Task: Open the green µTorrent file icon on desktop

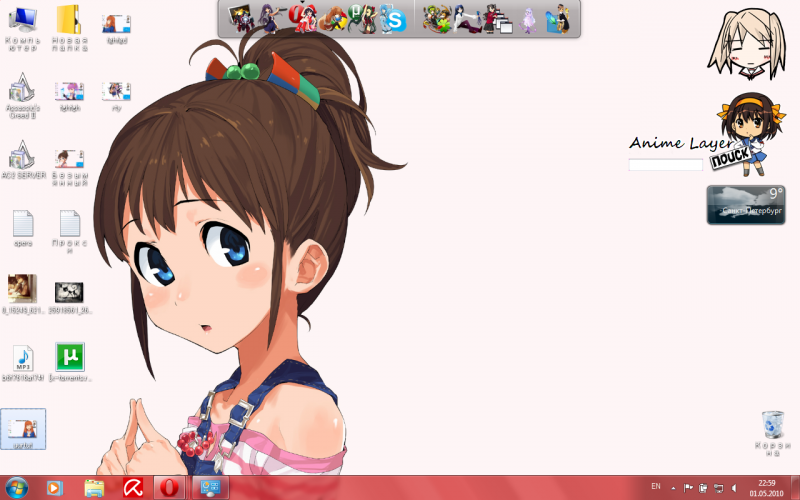Action: [70, 362]
